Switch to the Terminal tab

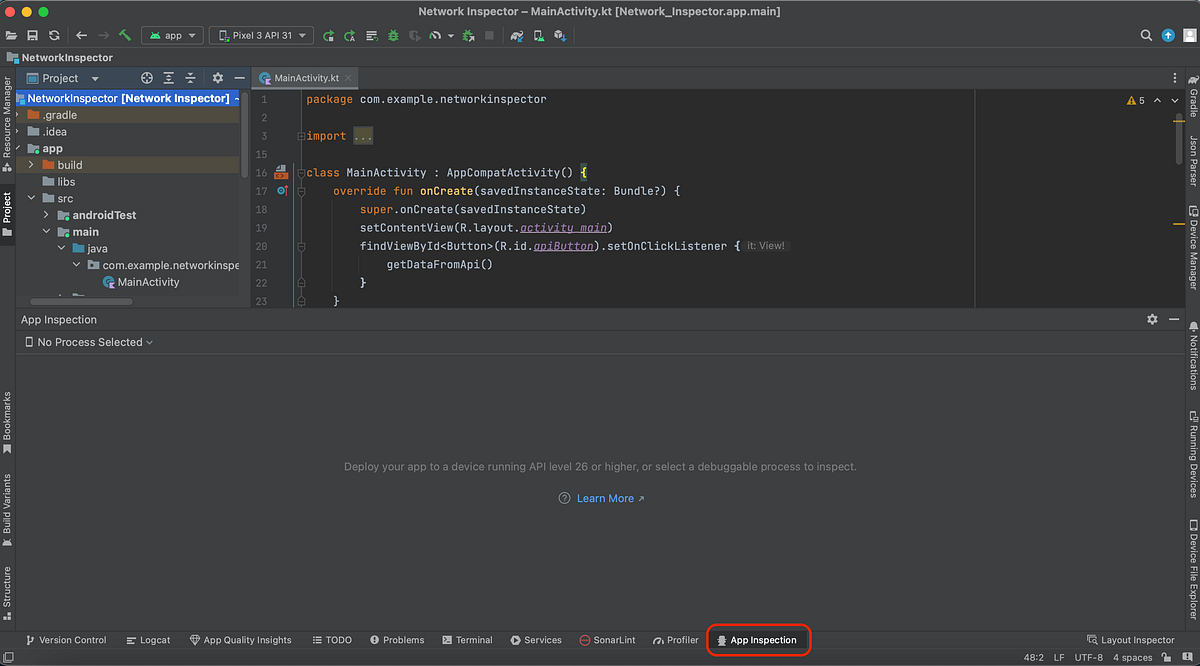[x=467, y=640]
